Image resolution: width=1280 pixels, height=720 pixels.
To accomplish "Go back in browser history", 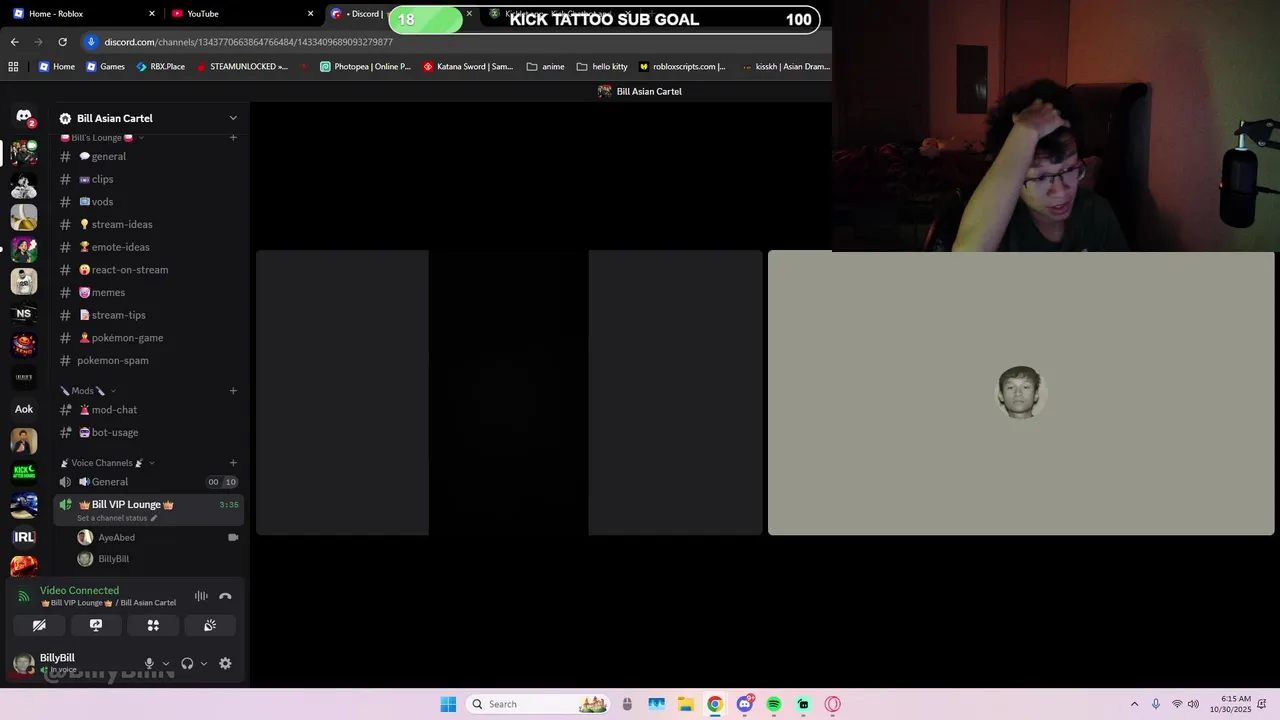I will (x=14, y=42).
